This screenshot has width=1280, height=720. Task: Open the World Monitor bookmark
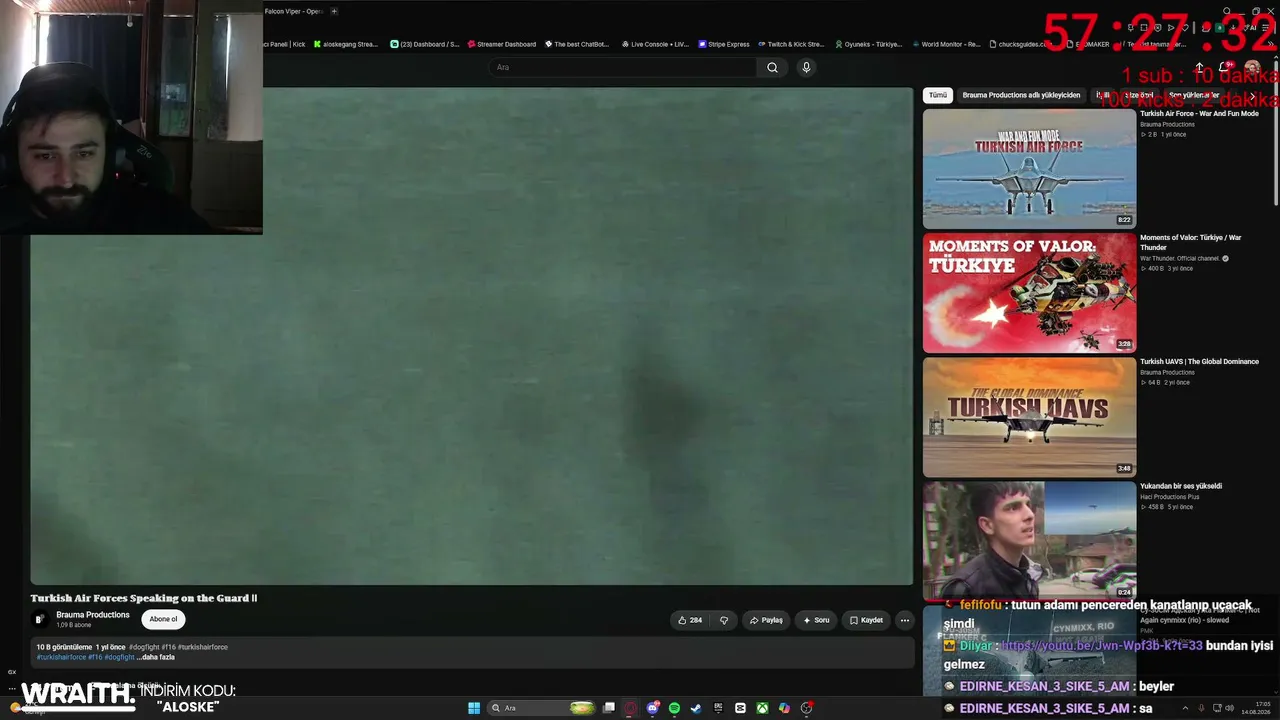pos(946,44)
